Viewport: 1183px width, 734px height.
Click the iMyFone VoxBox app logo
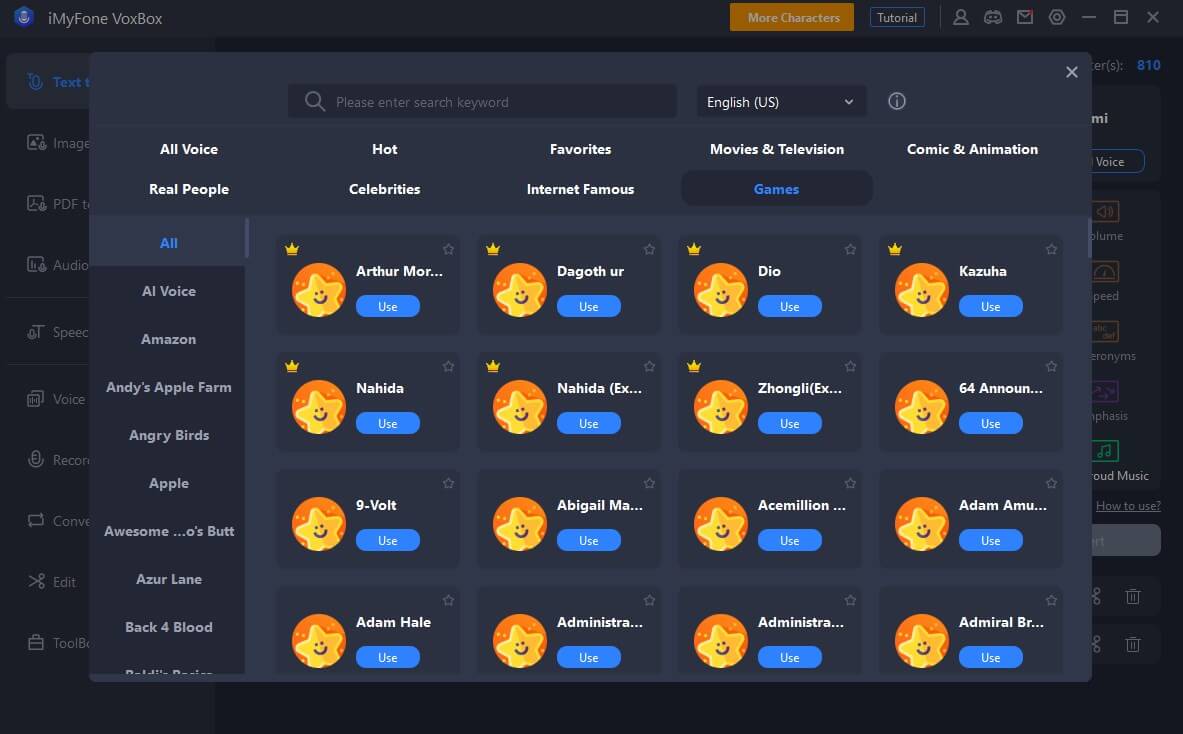point(24,17)
